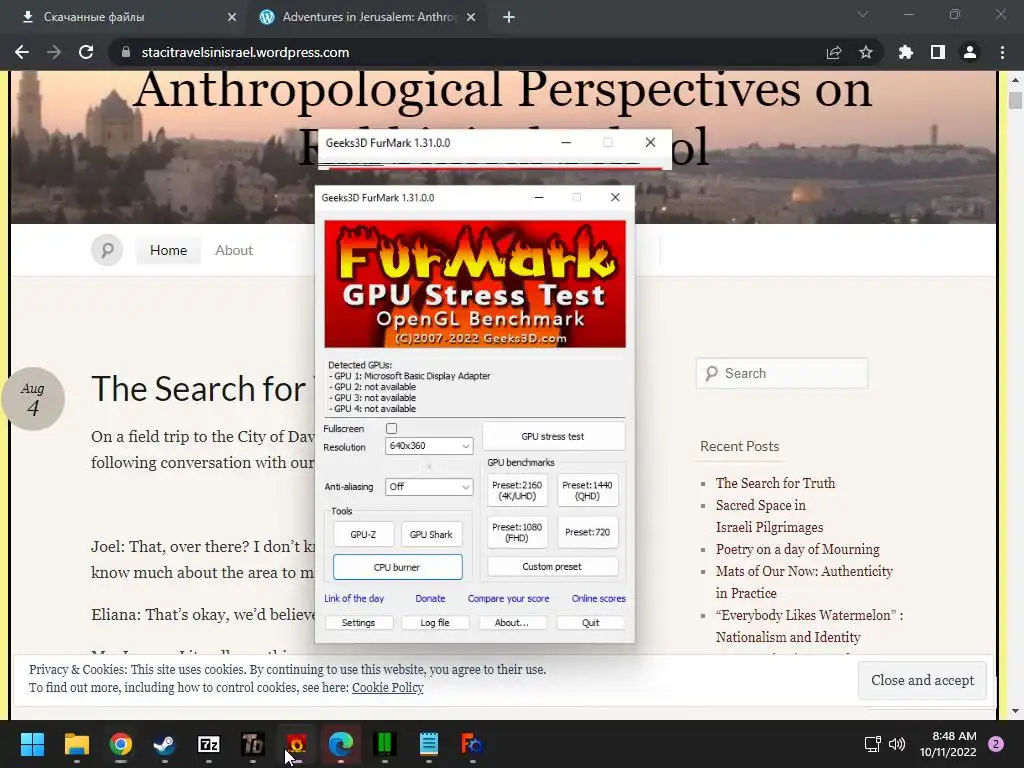Reload the current page

click(x=86, y=52)
